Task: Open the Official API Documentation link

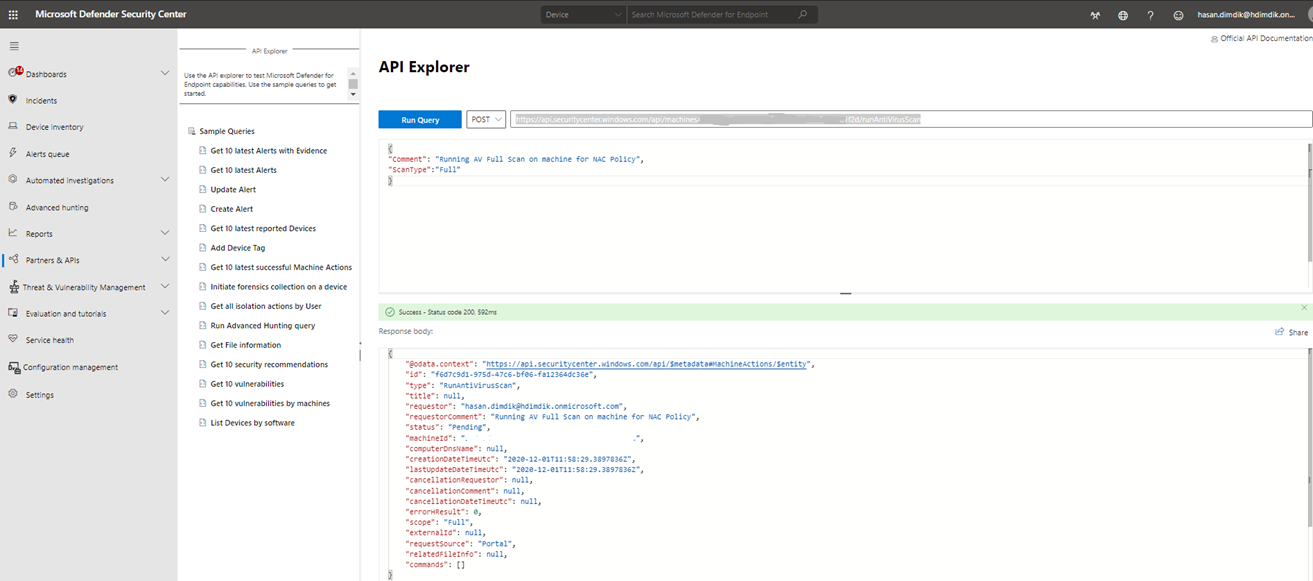Action: click(x=1260, y=38)
